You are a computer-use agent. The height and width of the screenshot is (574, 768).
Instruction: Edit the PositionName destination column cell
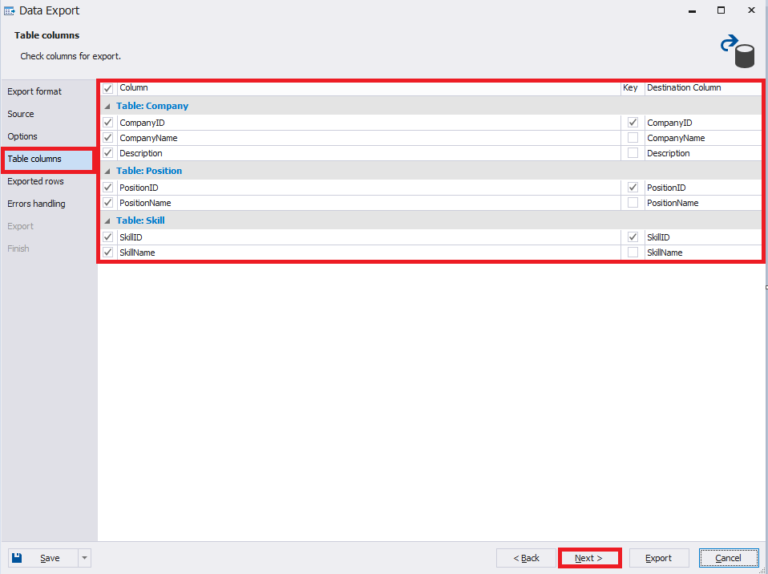(703, 202)
